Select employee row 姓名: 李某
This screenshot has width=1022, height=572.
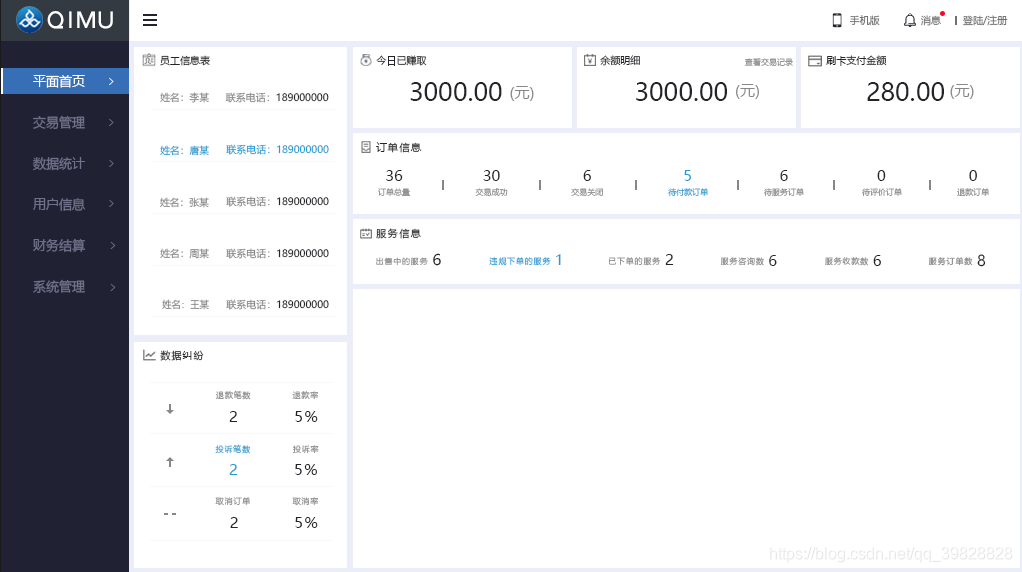[244, 98]
